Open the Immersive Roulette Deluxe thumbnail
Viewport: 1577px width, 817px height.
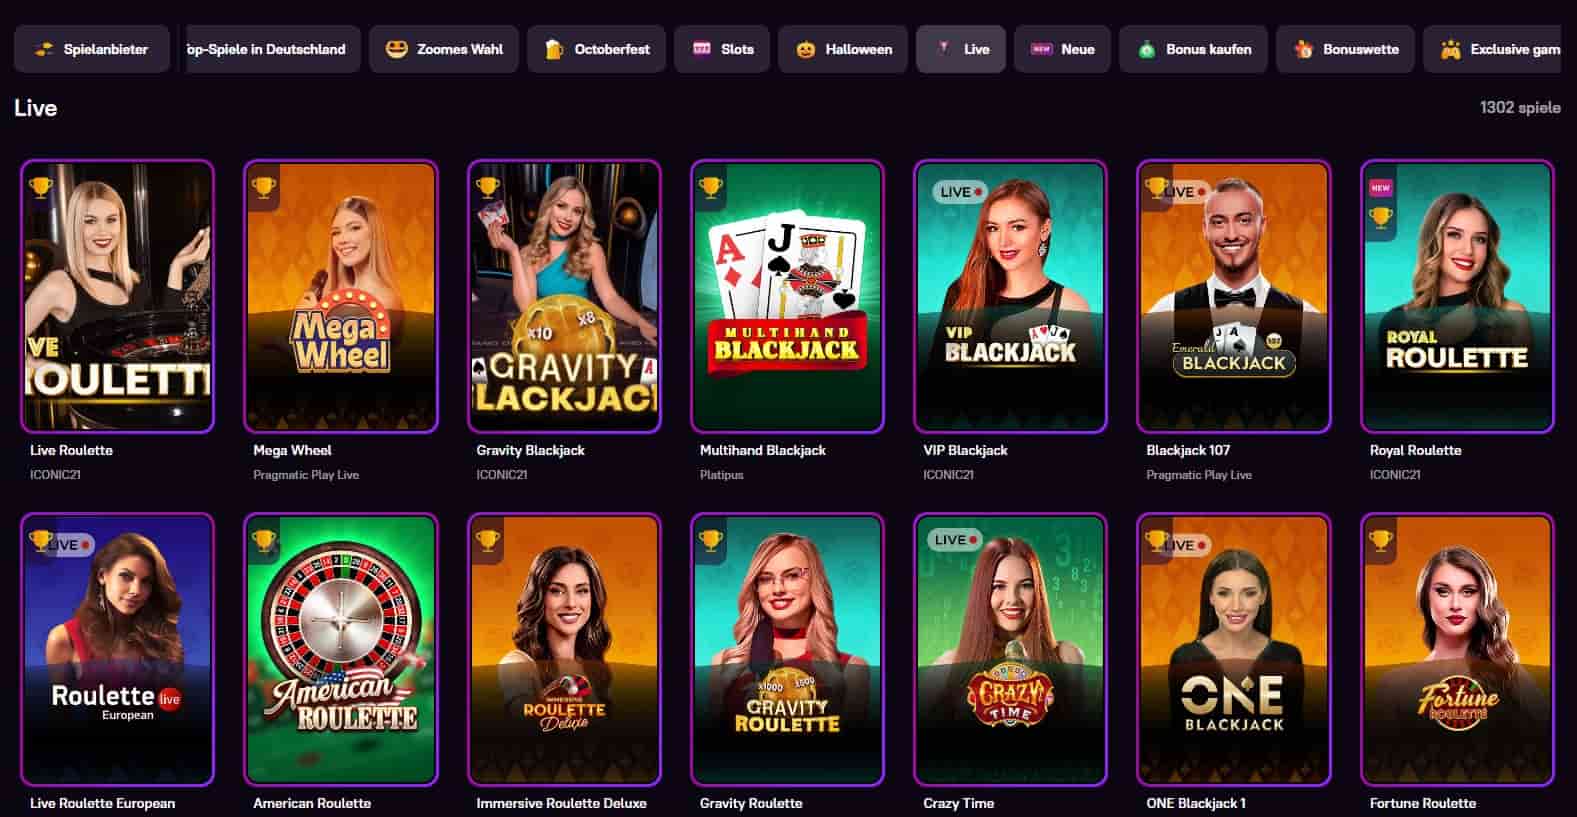564,650
